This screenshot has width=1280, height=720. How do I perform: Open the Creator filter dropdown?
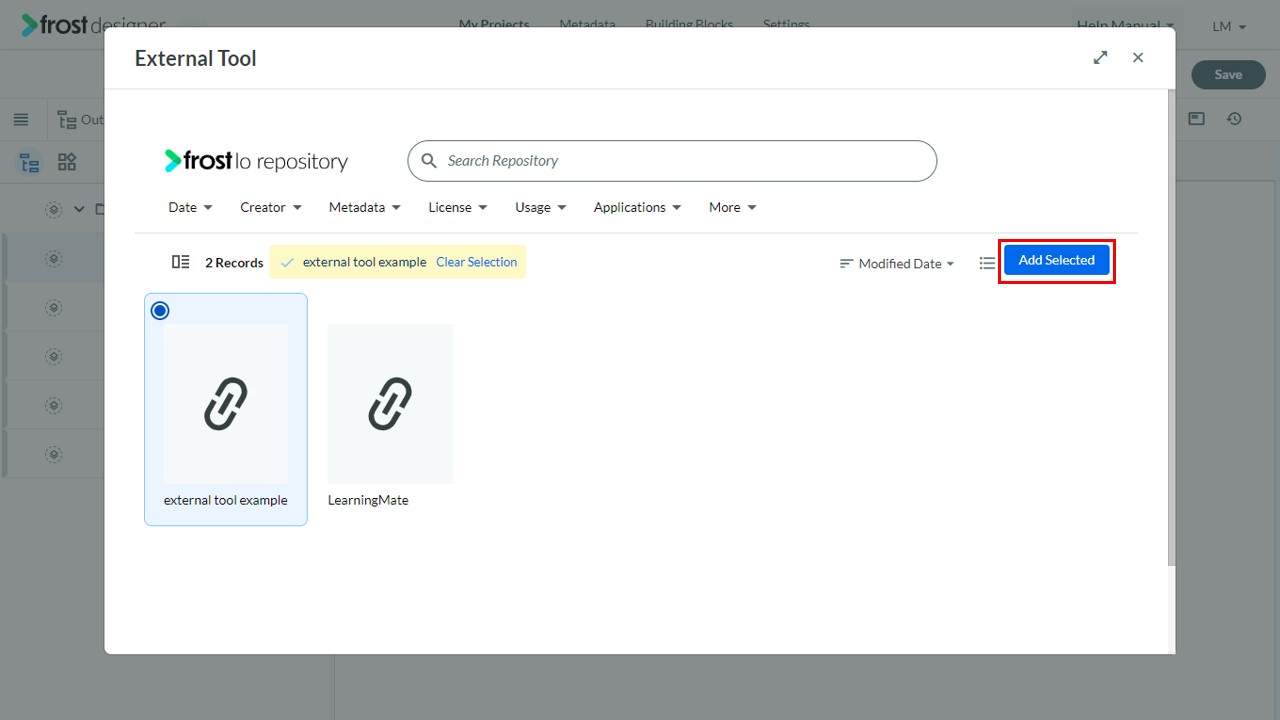pyautogui.click(x=271, y=207)
